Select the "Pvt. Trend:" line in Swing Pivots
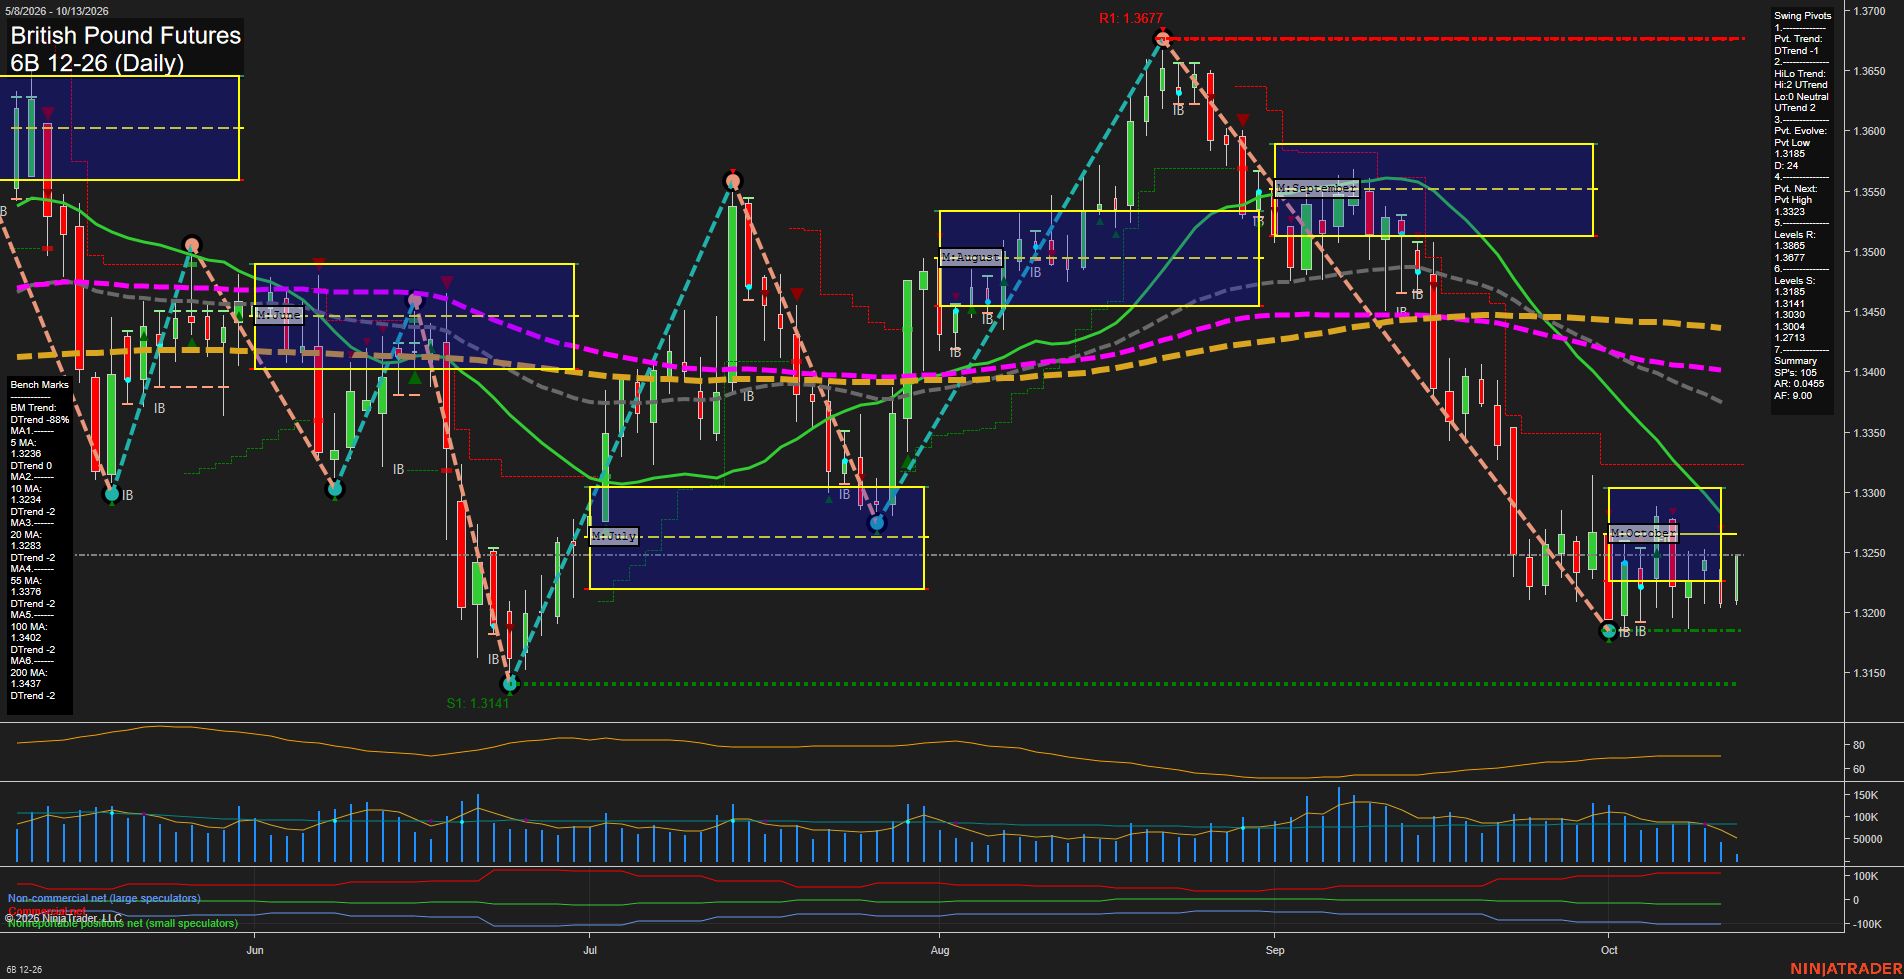1904x979 pixels. click(x=1798, y=39)
